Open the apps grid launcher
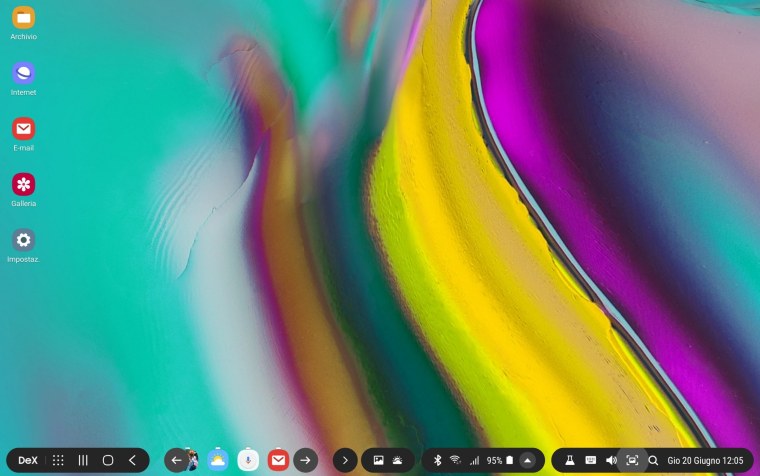The height and width of the screenshot is (476, 760). point(58,460)
